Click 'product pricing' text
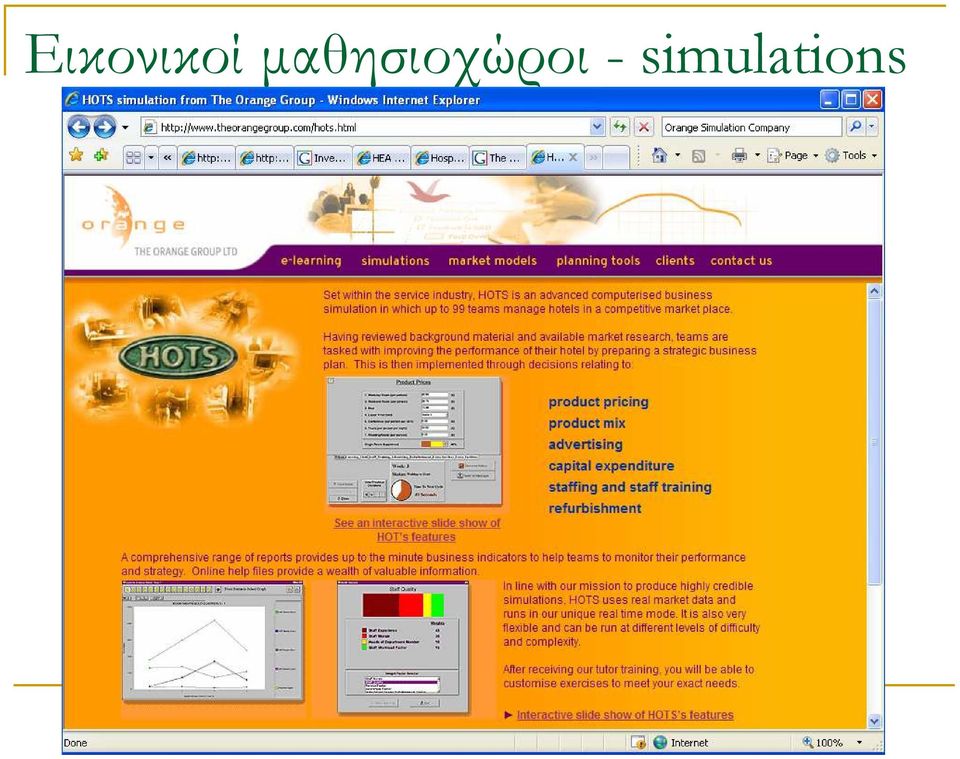The image size is (960, 759). [598, 402]
